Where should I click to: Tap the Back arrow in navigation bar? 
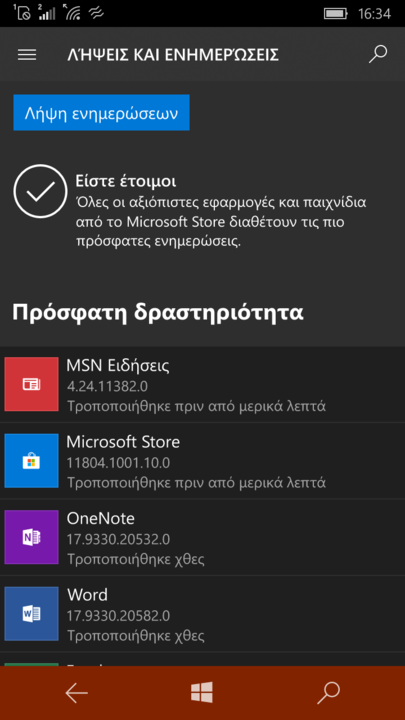[x=76, y=693]
